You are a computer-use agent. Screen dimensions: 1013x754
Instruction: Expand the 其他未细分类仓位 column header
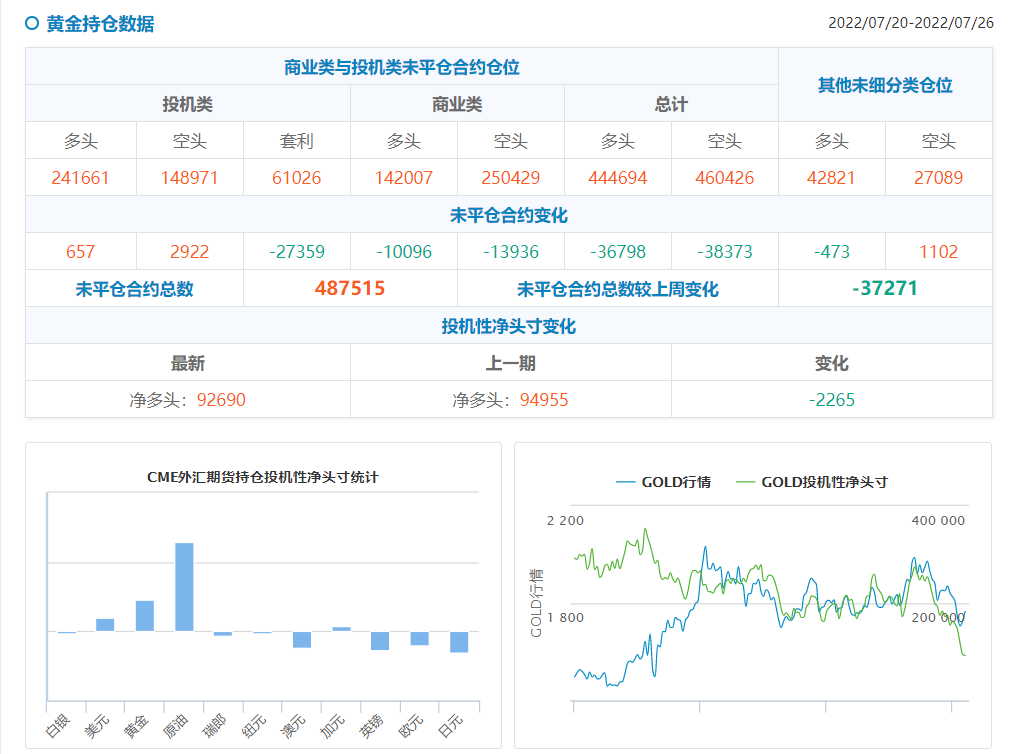coord(885,85)
